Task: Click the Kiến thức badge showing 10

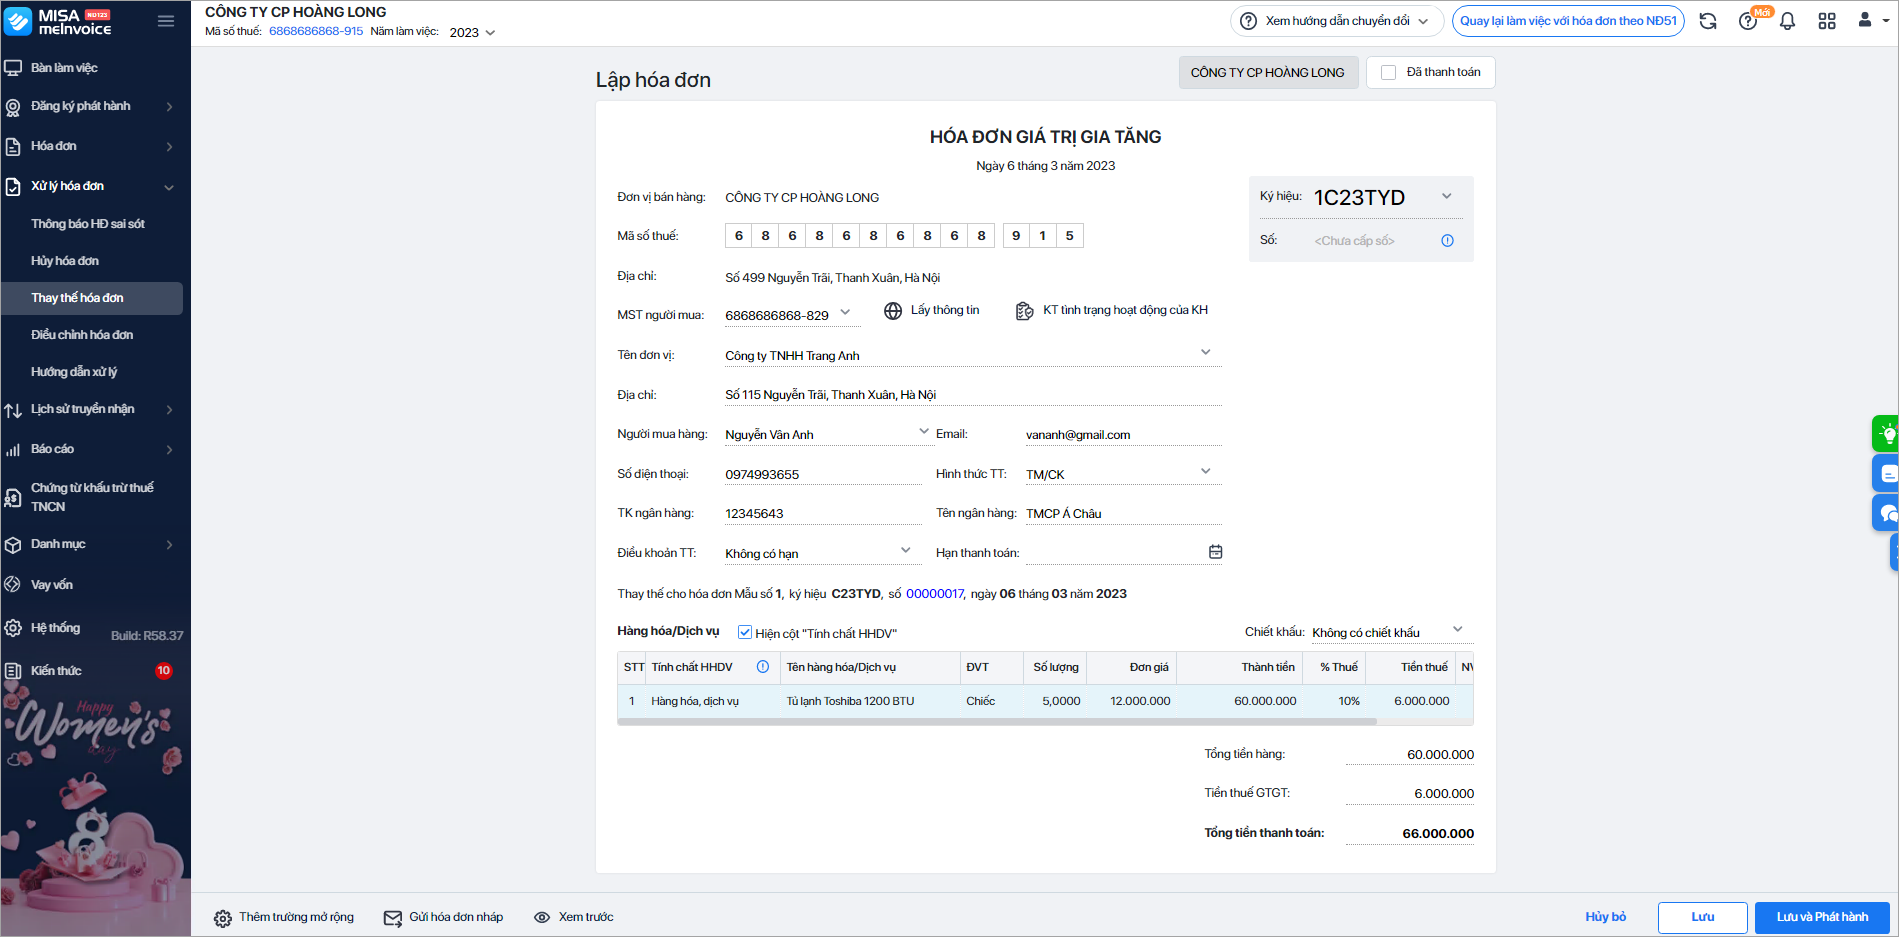Action: 163,671
